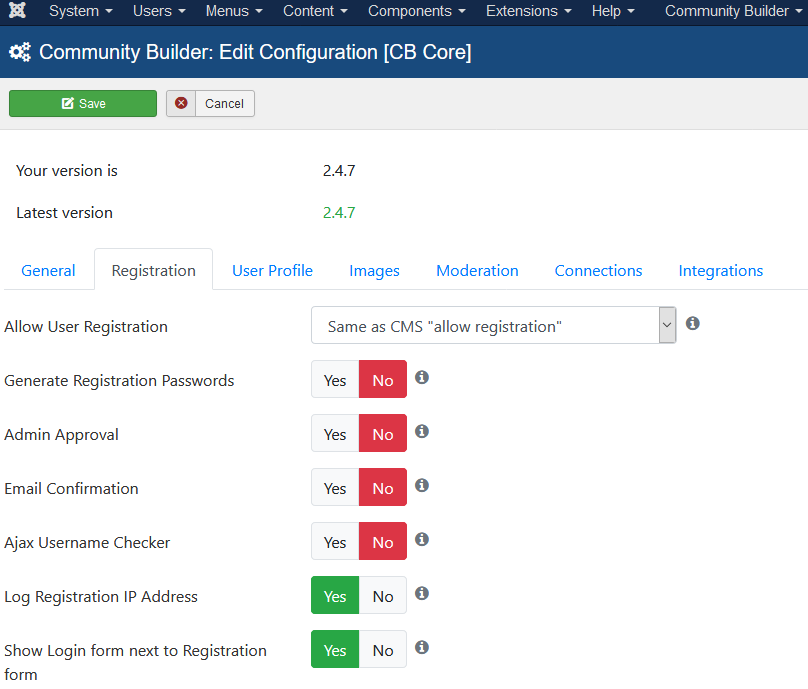Click info icon beside Ajax Username Checker

click(x=422, y=540)
